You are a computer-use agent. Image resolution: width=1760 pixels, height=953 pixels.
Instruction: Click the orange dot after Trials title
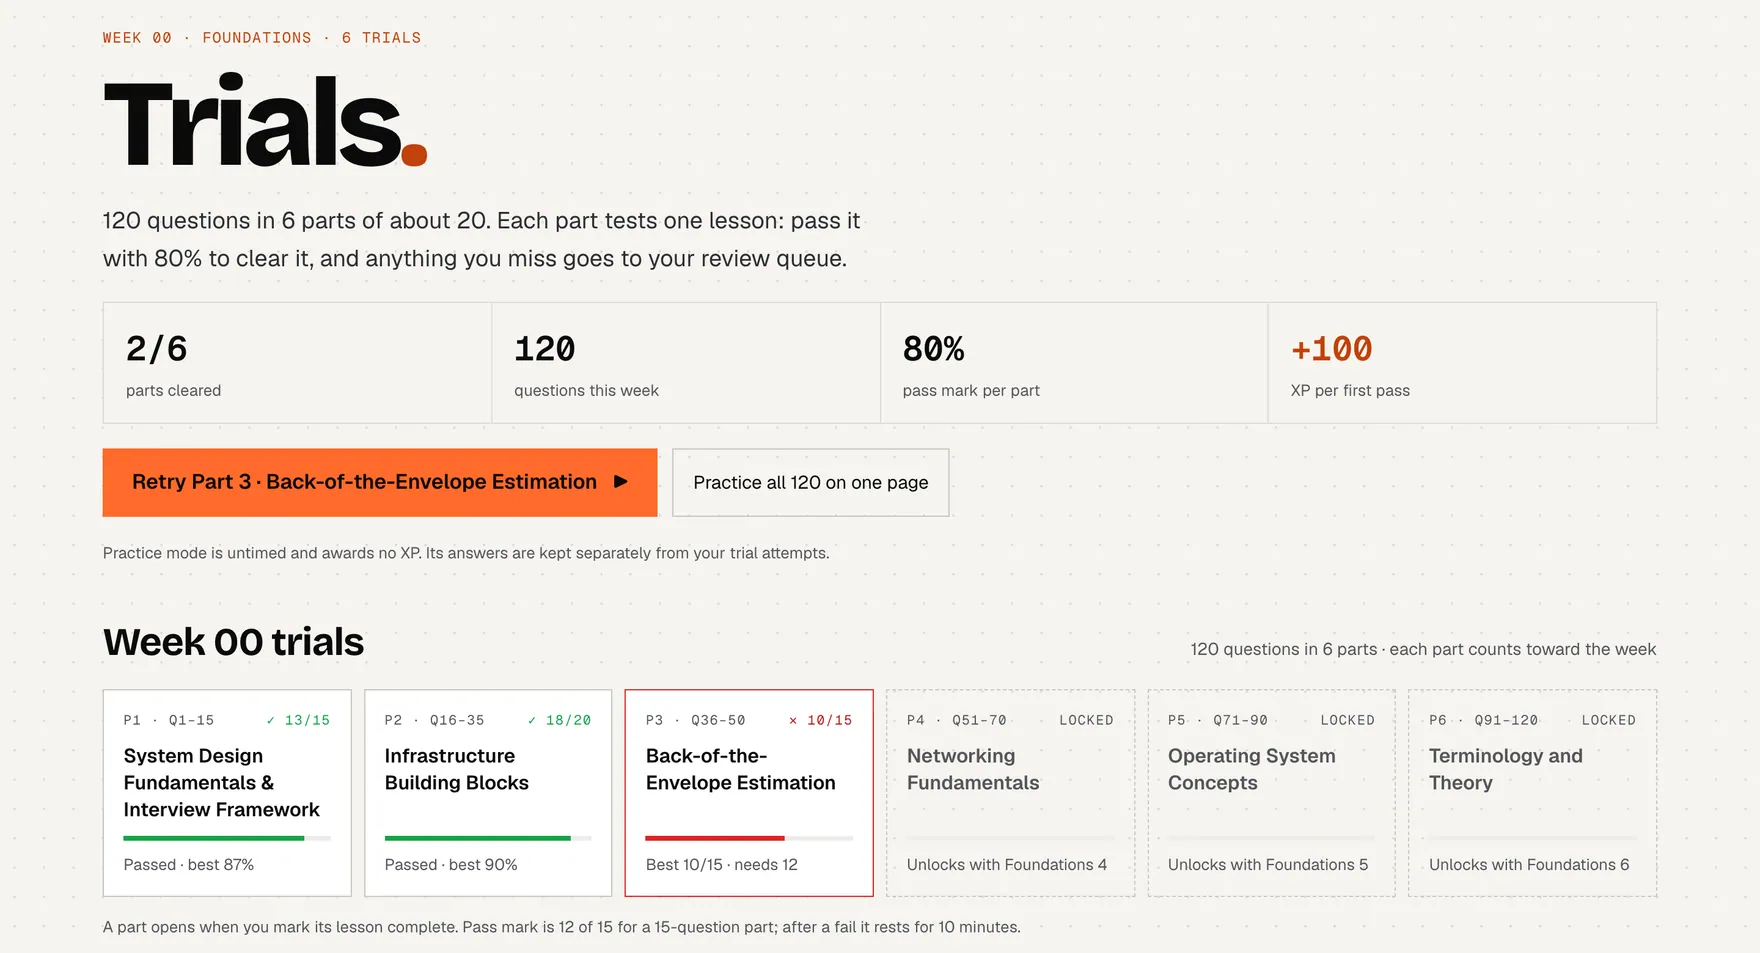(x=414, y=154)
